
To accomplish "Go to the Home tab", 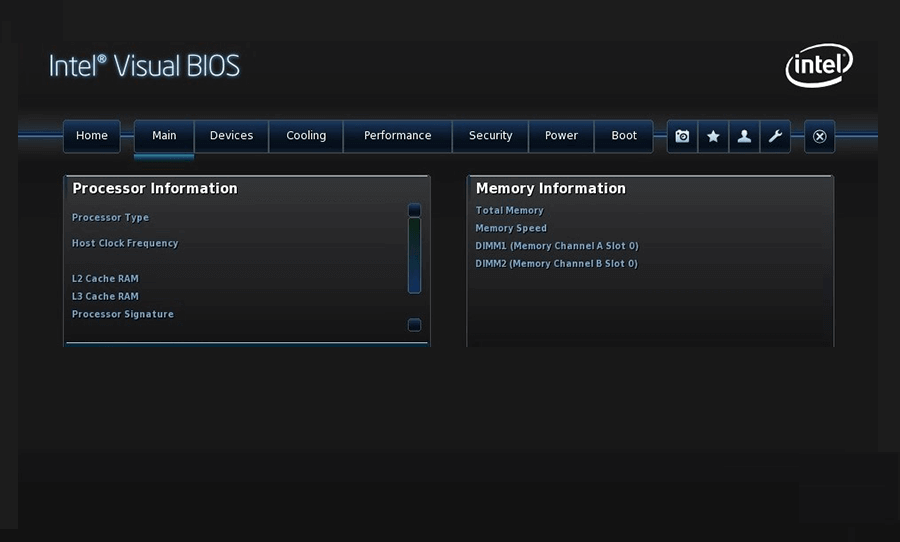I will (92, 136).
